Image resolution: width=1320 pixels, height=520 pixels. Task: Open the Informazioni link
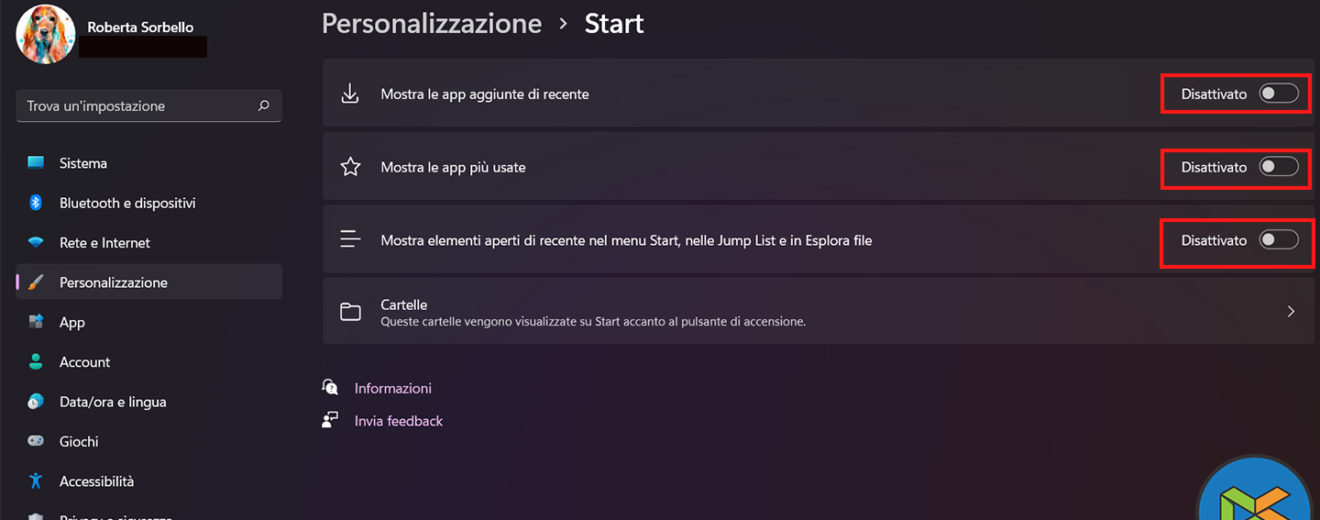(x=393, y=388)
